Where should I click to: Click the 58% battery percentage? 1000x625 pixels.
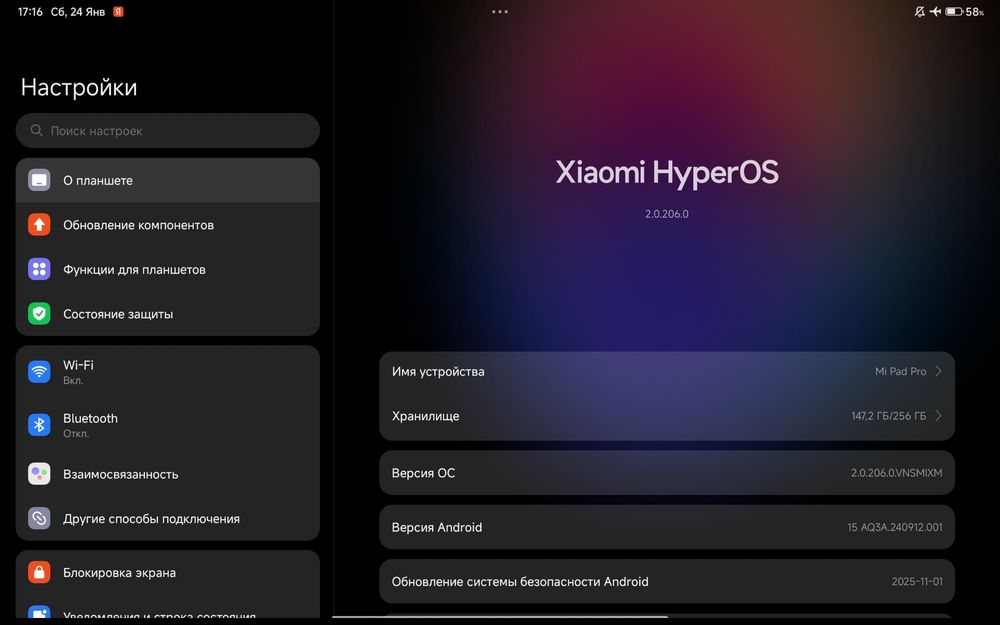pyautogui.click(x=974, y=11)
